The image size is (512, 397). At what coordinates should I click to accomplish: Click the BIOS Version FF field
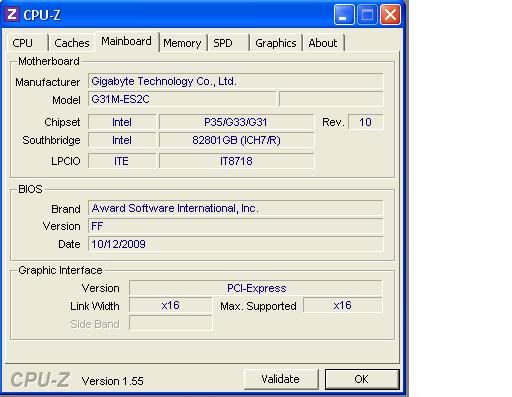coord(236,226)
